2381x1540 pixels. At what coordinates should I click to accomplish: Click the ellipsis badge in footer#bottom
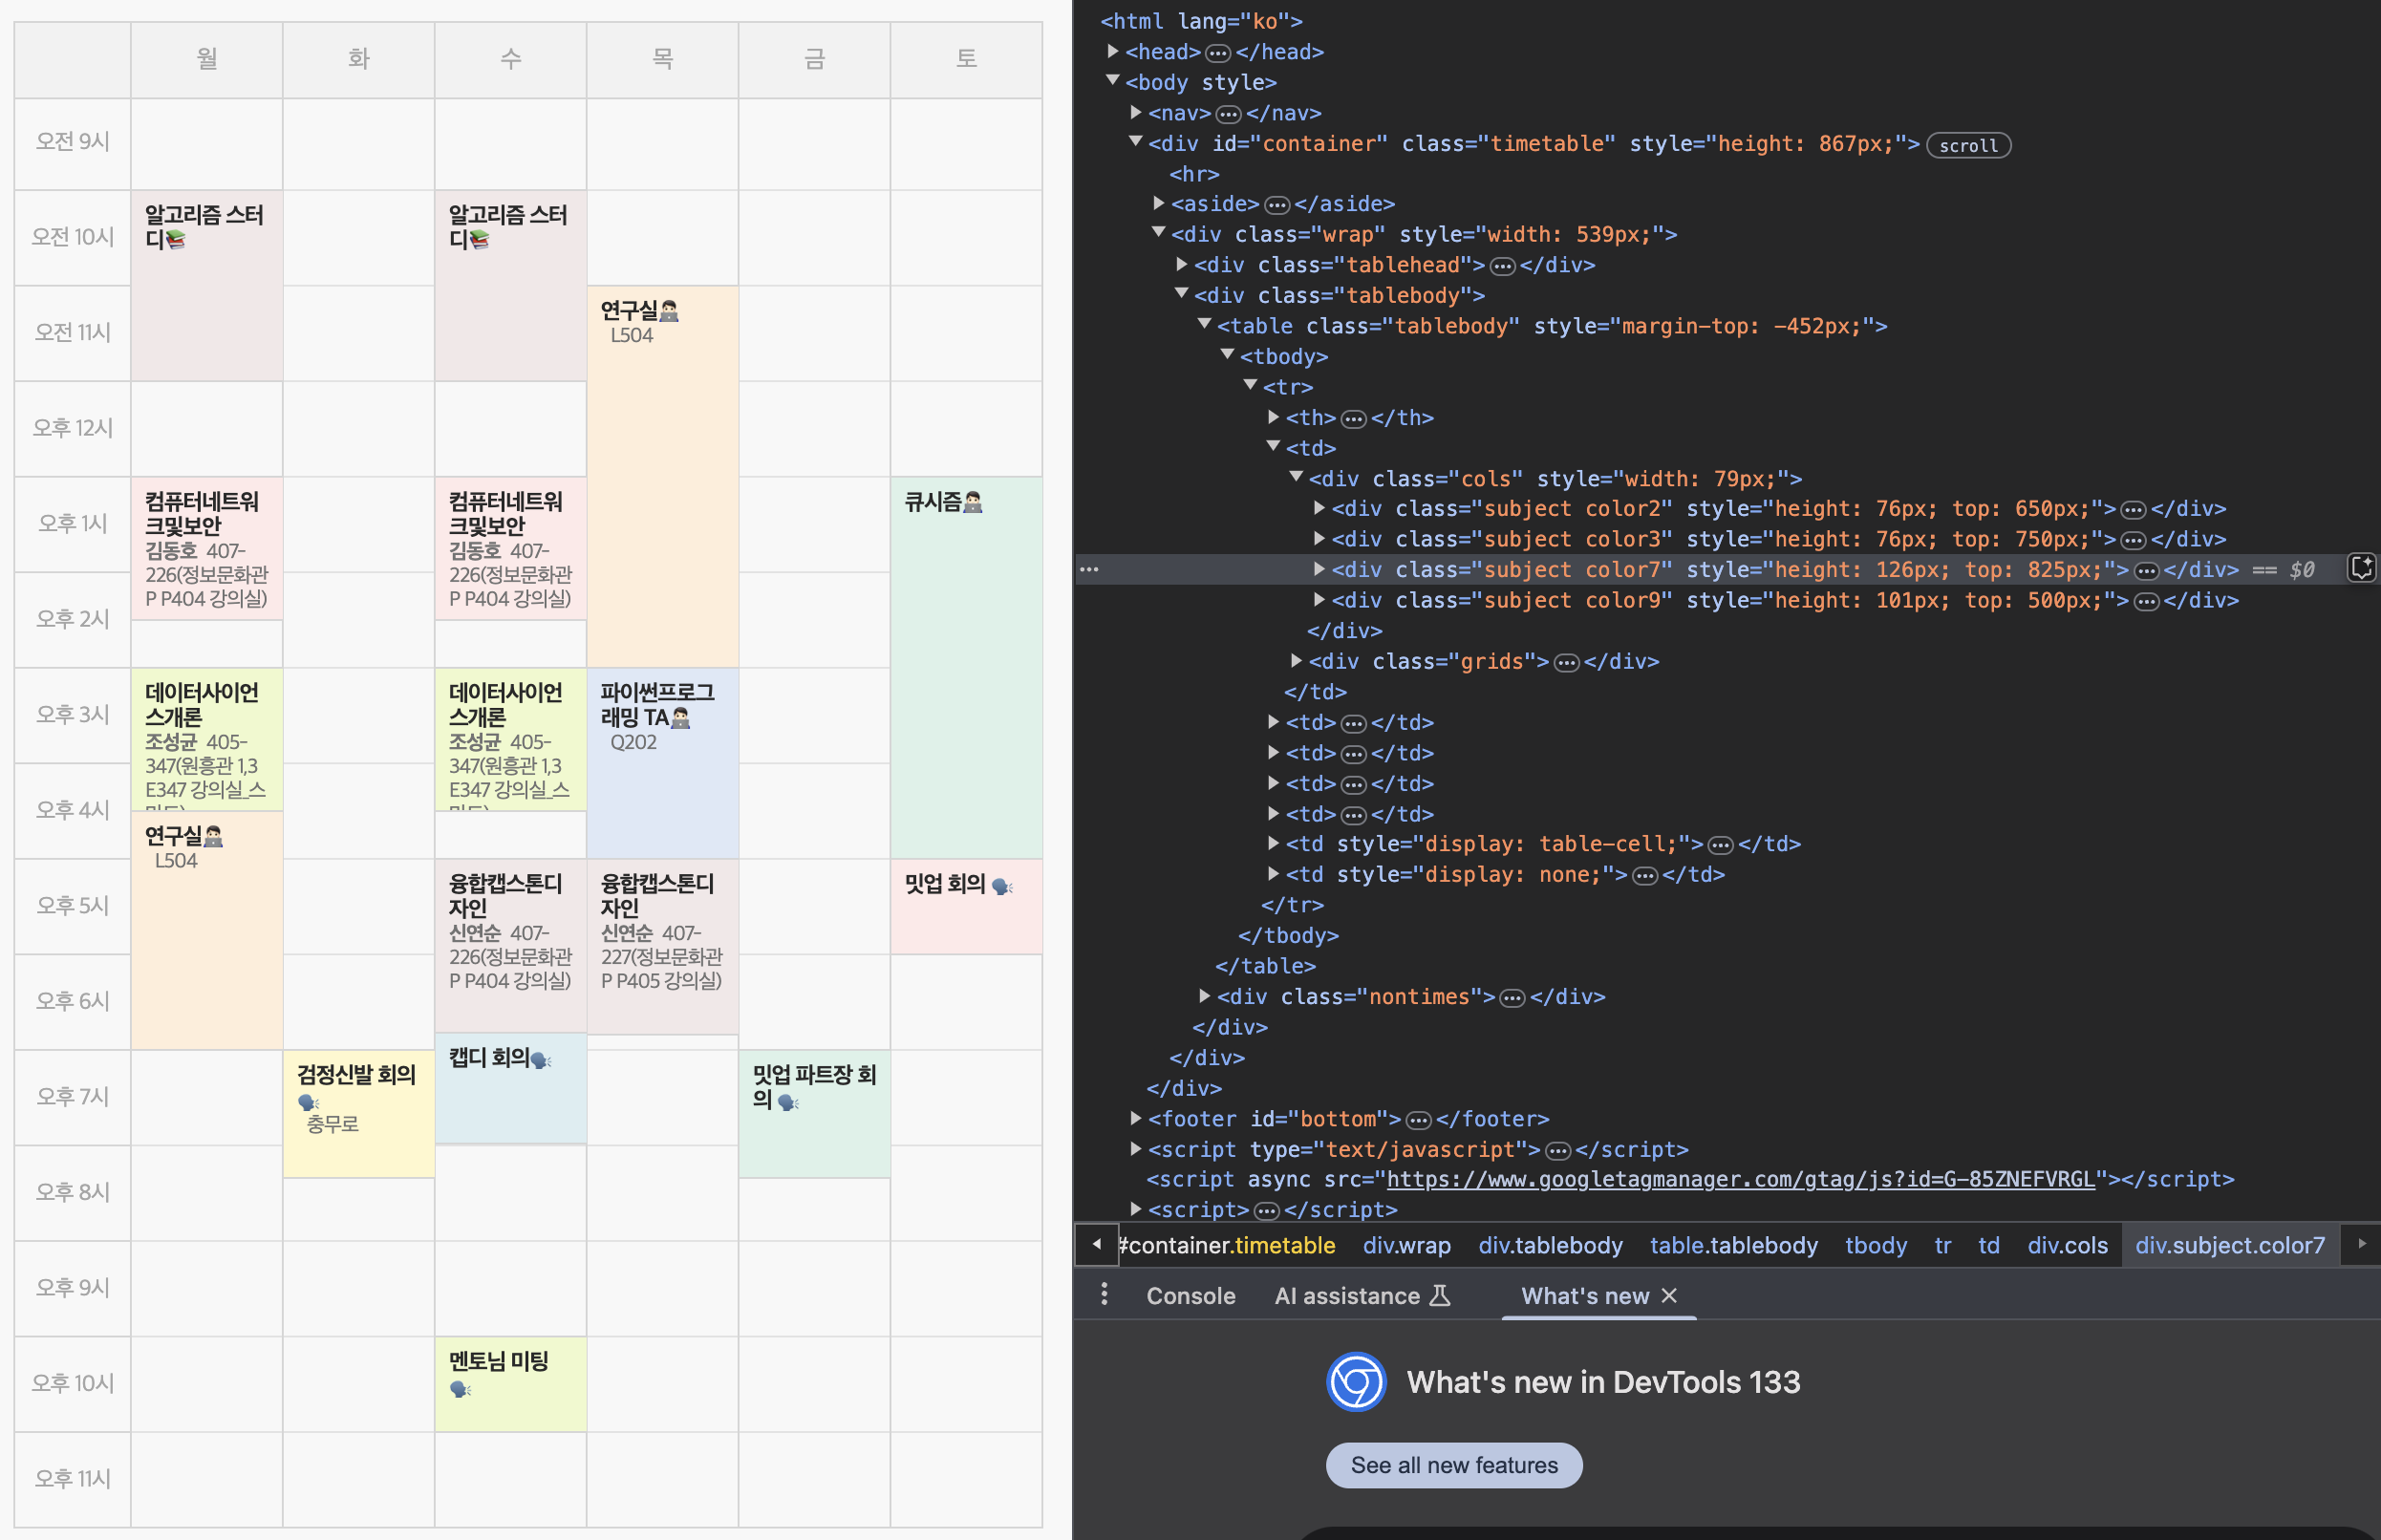tap(1418, 1120)
